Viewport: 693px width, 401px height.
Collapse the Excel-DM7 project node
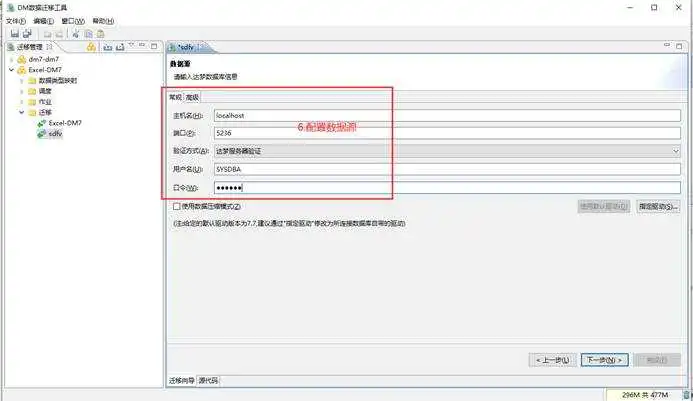pos(11,70)
